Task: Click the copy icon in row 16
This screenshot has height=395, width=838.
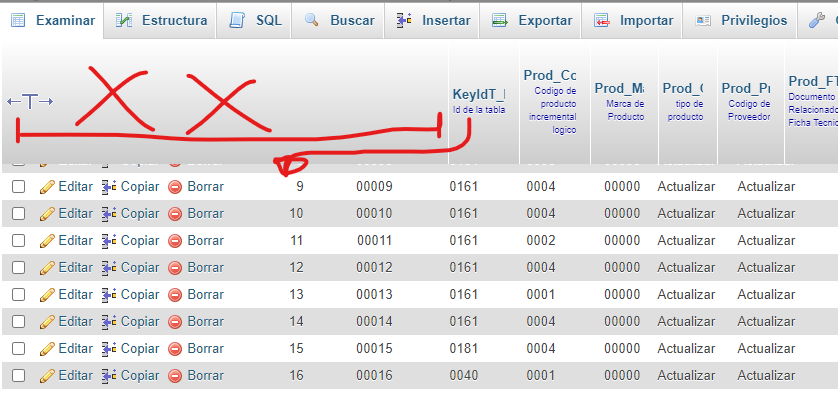Action: [x=109, y=375]
